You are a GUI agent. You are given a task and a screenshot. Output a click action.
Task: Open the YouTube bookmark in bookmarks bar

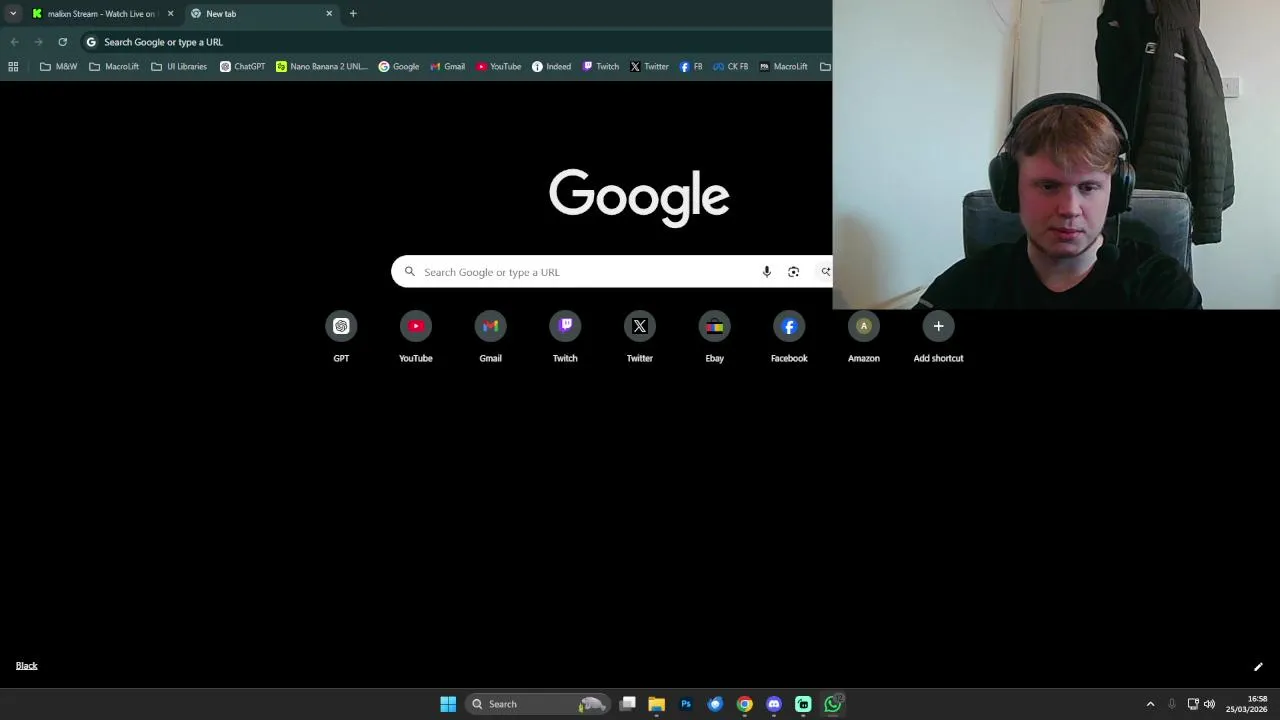pyautogui.click(x=498, y=67)
